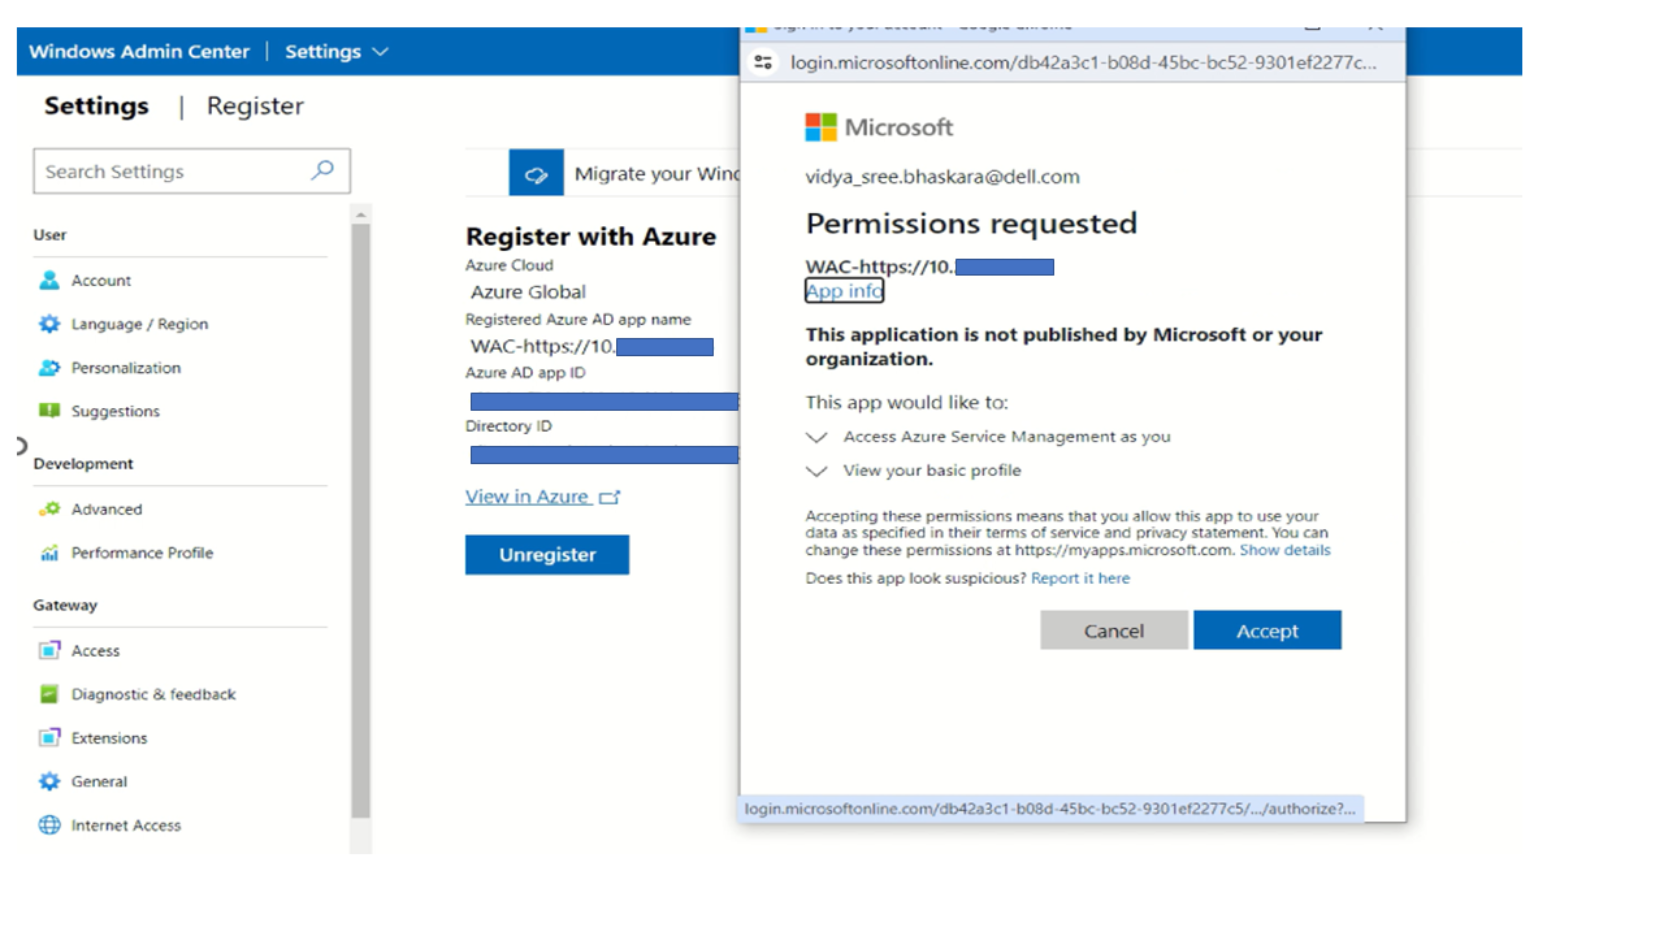Click the Report it here link
Viewport: 1664px width, 937px height.
(x=1080, y=578)
